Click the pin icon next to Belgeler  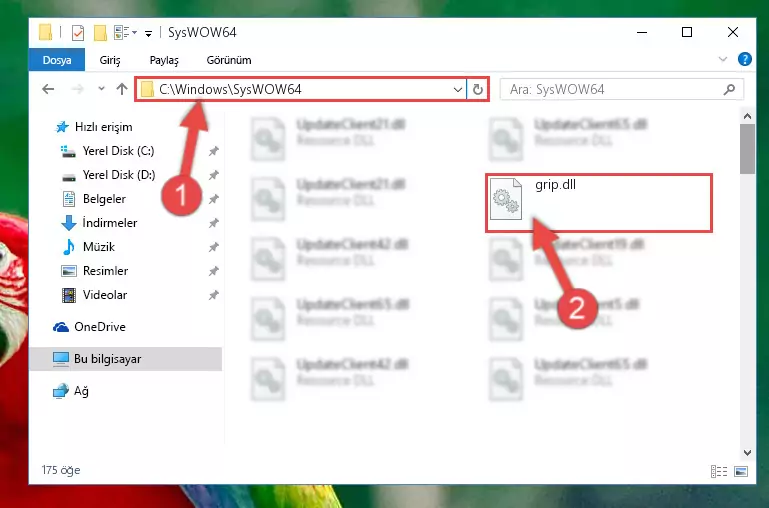coord(213,199)
